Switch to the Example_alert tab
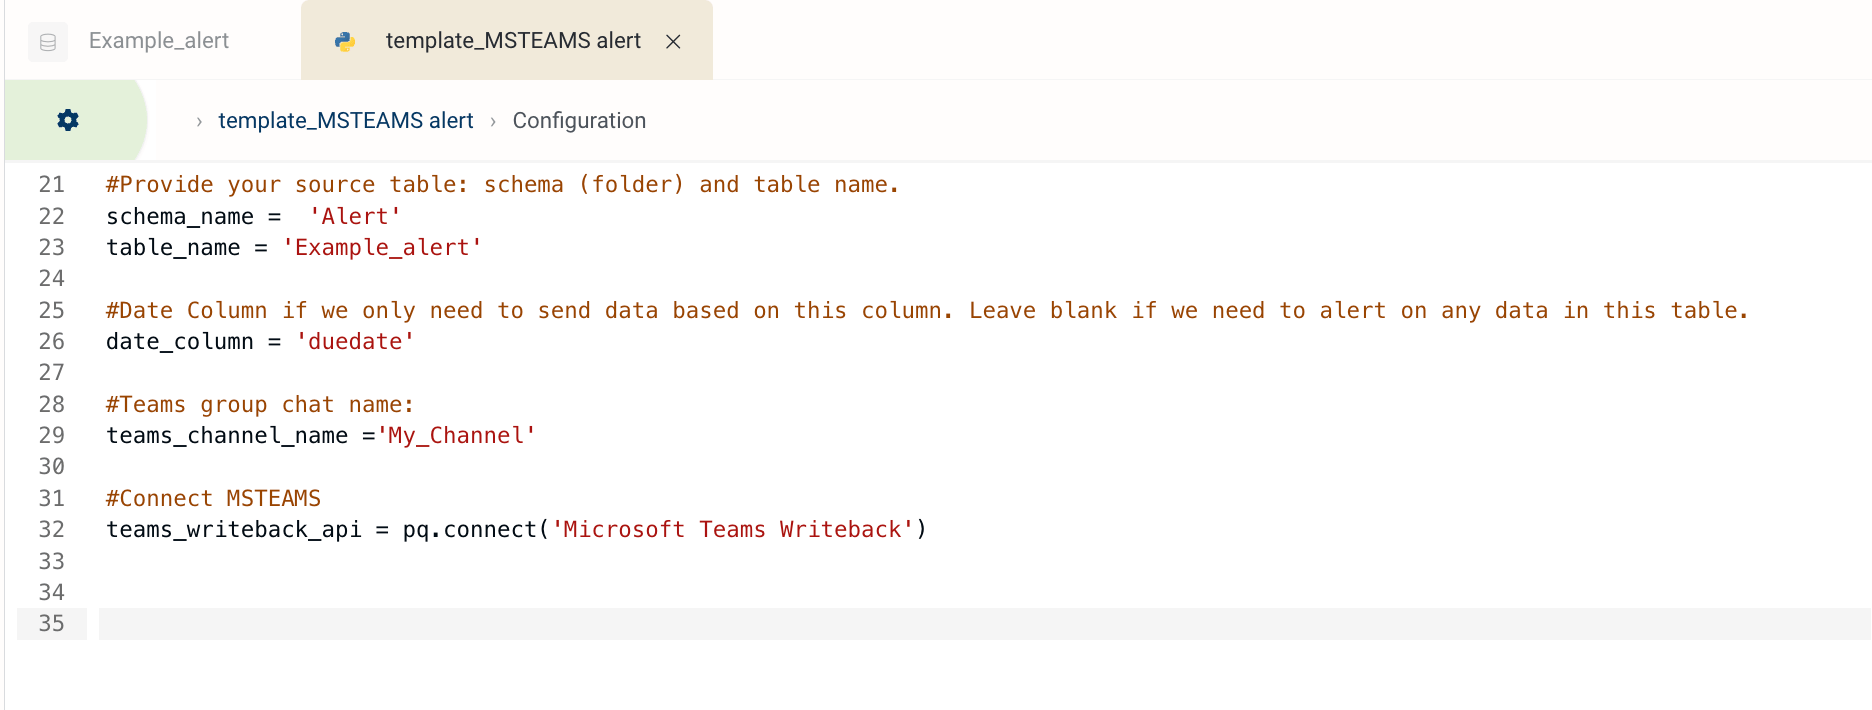 (x=159, y=40)
